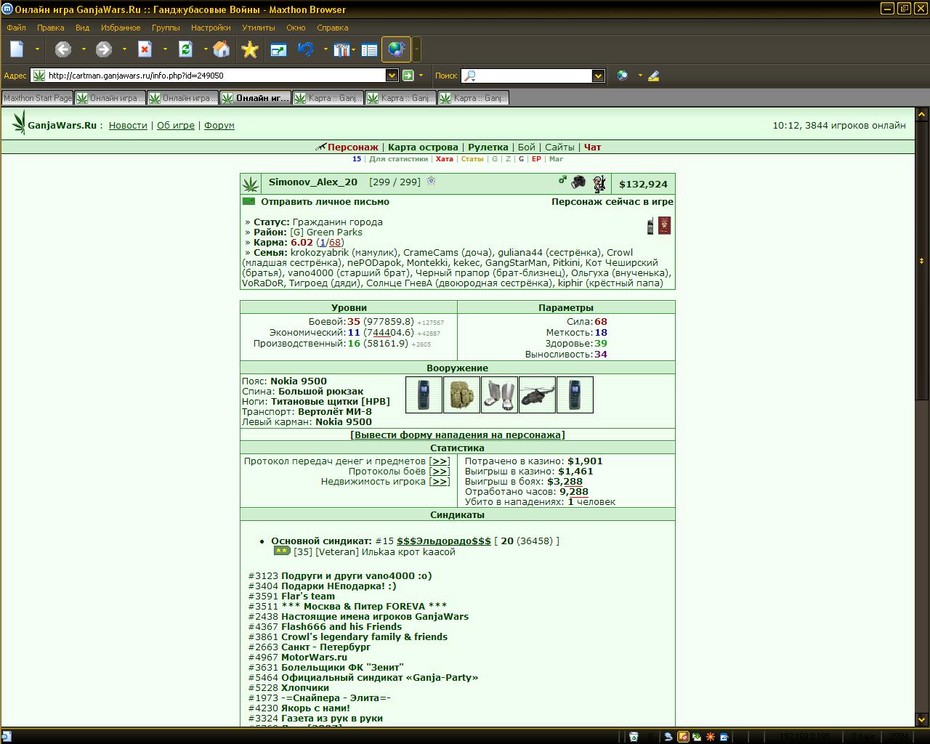Go back with the Back arrow icon
This screenshot has width=930, height=744.
[63, 49]
